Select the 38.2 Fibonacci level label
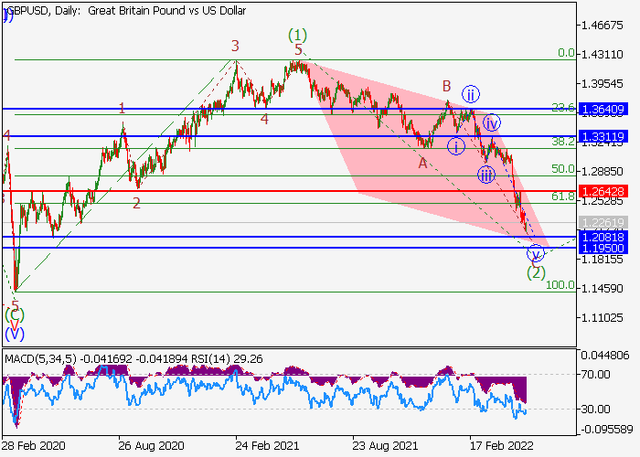 563,142
